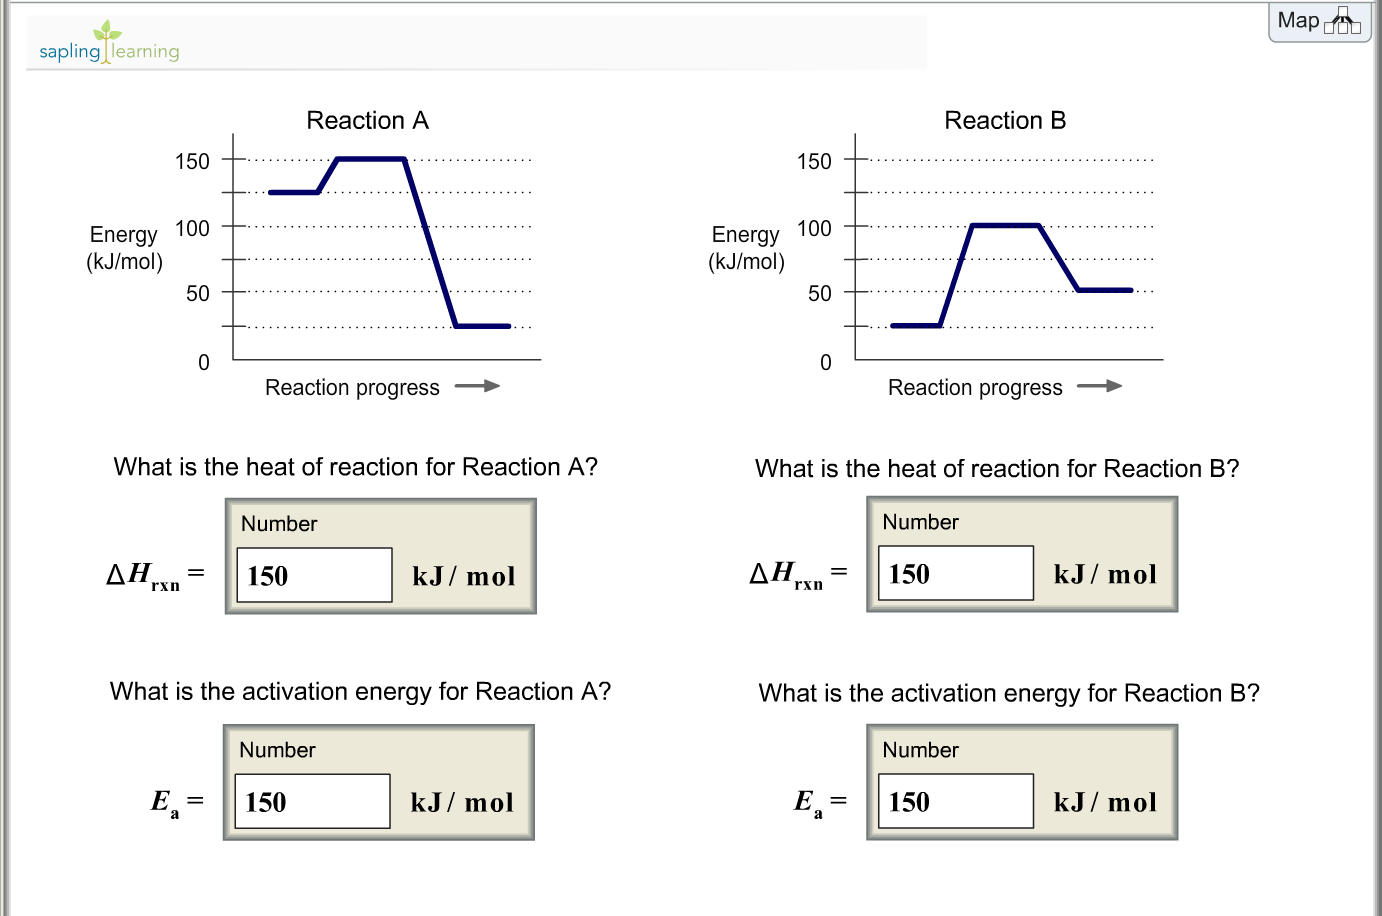
Task: Click the 100 tick mark on Reaction B axis
Action: [855, 228]
